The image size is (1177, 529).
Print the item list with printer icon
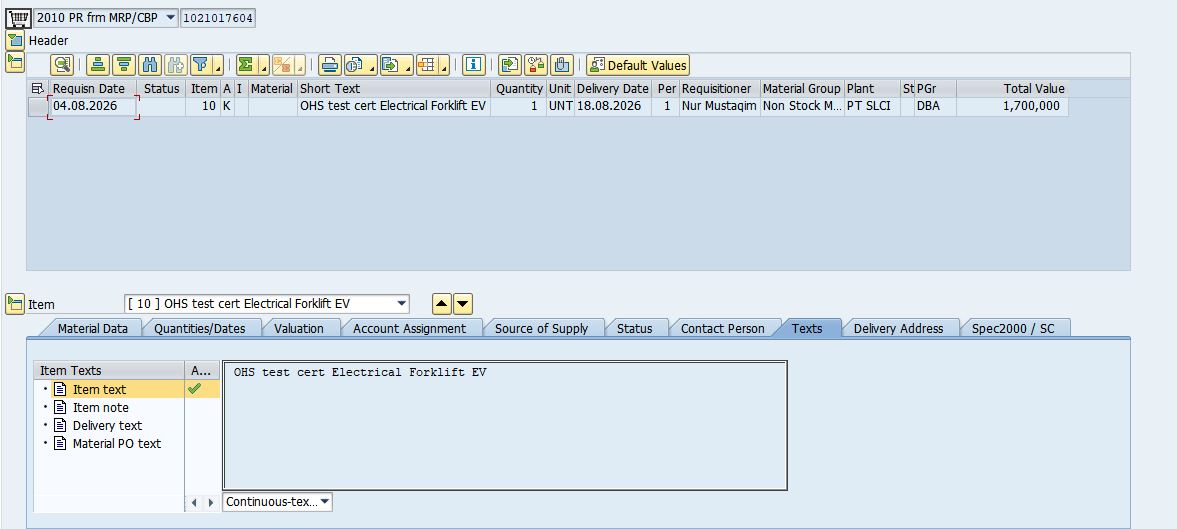coord(330,65)
